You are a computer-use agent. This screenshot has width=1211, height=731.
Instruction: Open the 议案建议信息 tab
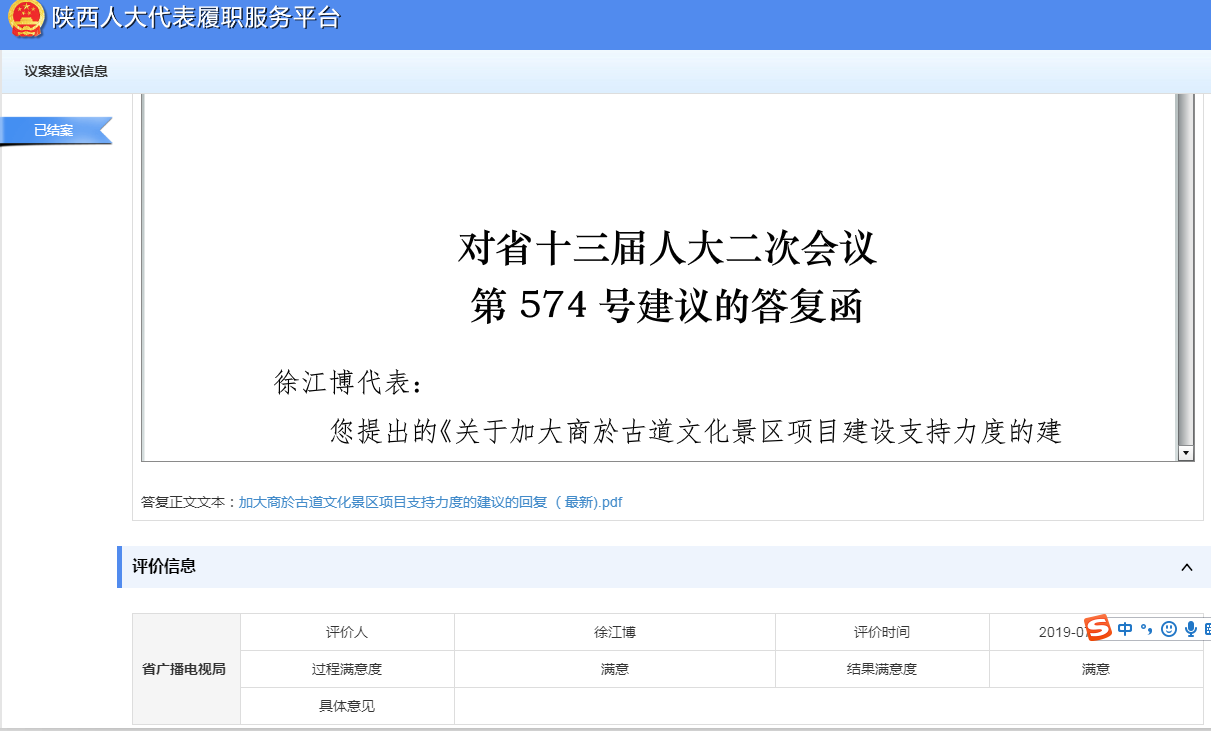(x=66, y=71)
